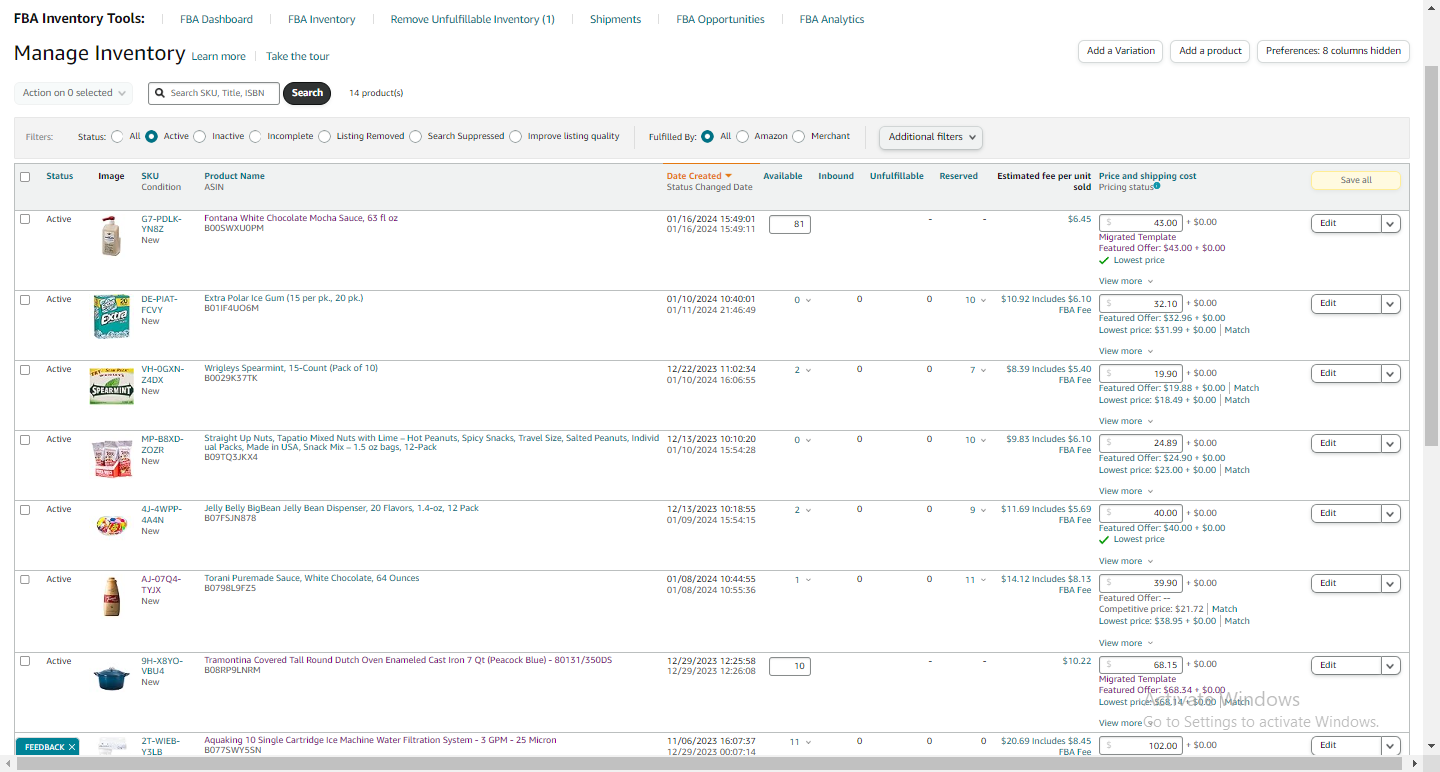Expand the Additional filters dropdown

930,137
